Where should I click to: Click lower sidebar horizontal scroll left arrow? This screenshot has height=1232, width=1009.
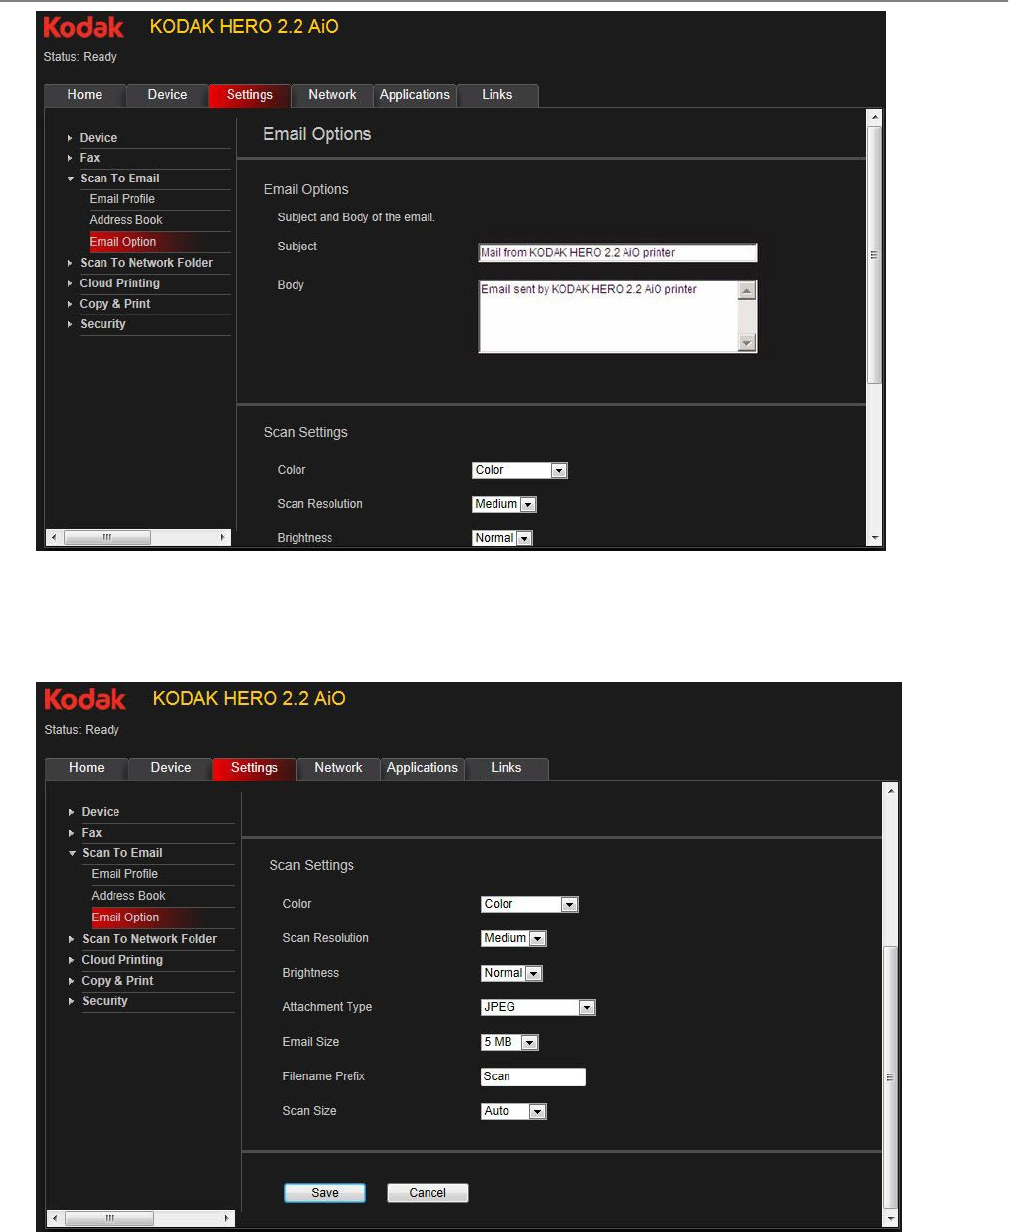55,1219
